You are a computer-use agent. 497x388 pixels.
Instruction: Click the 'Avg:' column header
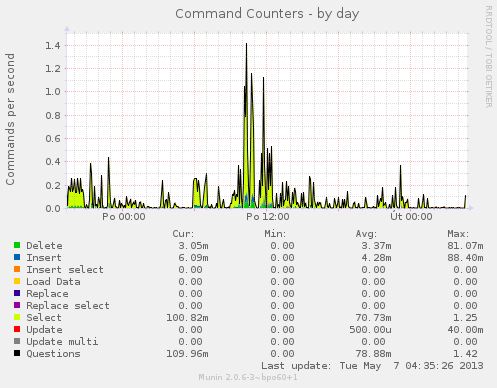pos(366,234)
